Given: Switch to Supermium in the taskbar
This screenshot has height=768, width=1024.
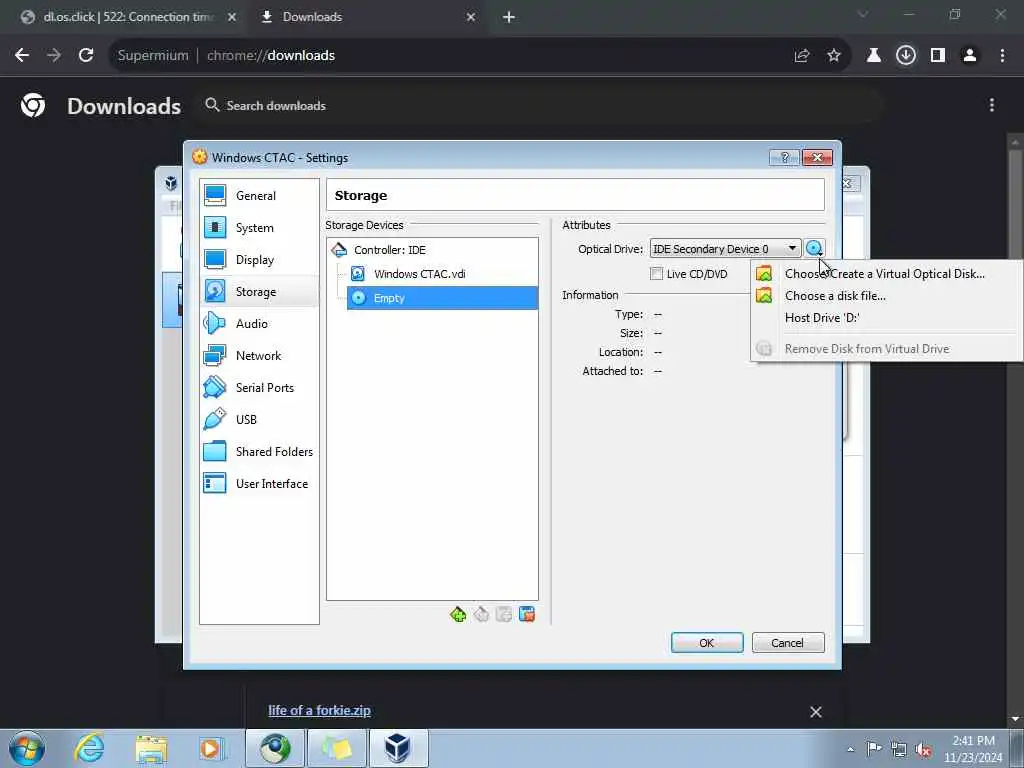Looking at the screenshot, I should coord(275,748).
